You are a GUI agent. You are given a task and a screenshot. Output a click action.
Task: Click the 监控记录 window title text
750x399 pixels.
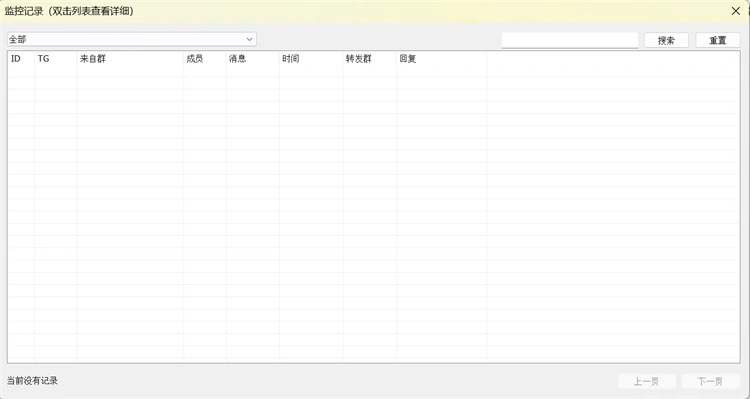[69, 11]
